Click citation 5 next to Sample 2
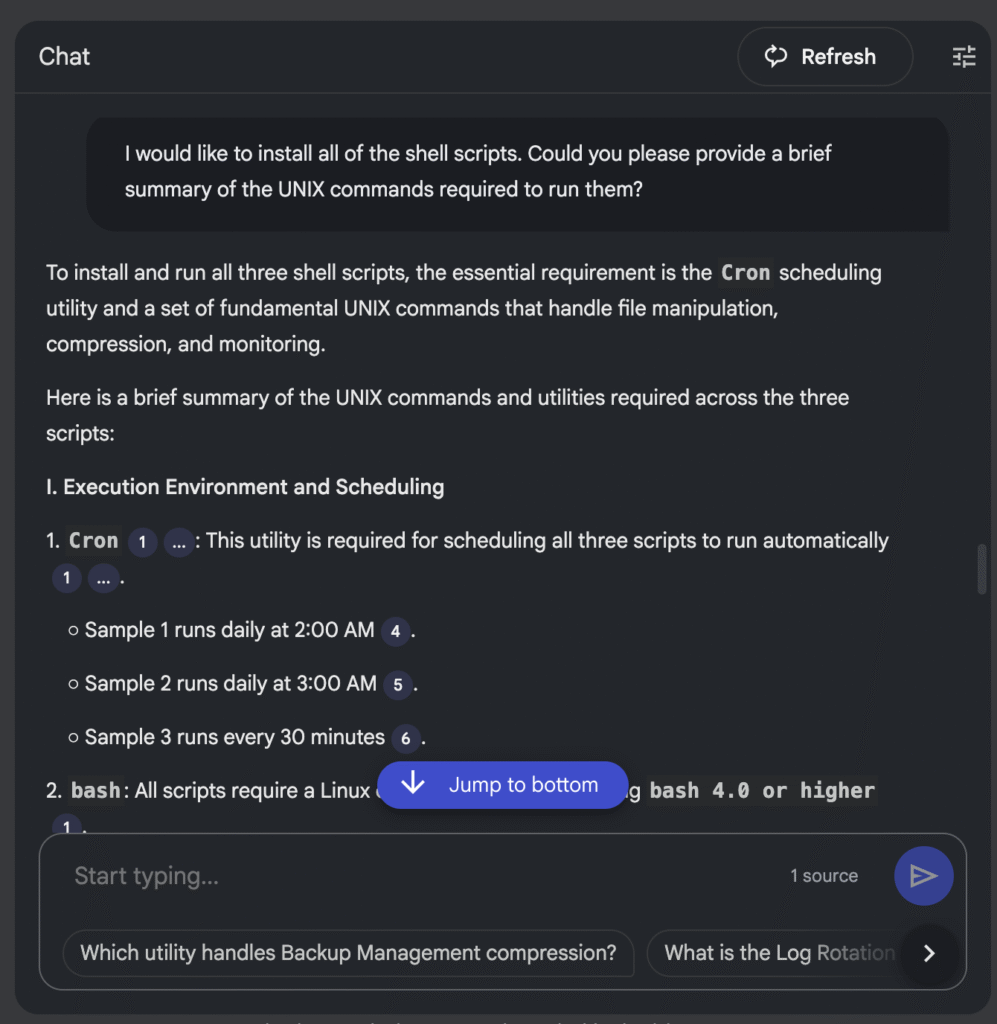Screen dimensions: 997x1024 pos(398,685)
